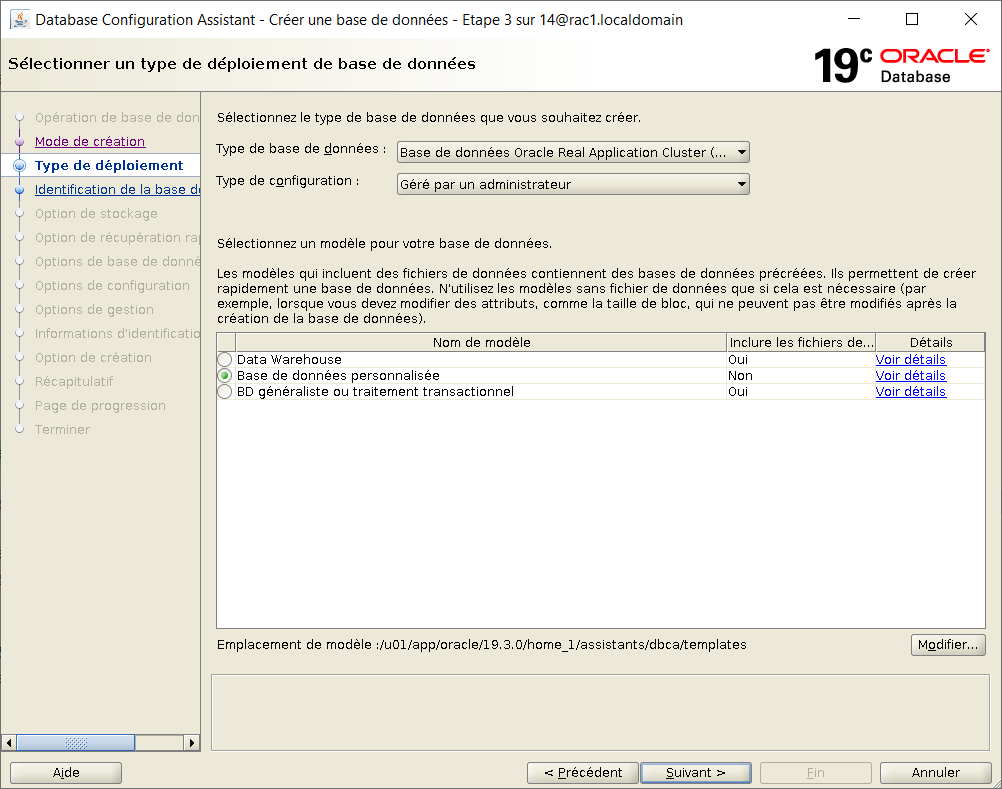
Task: Go back with Précédent button
Action: 583,772
